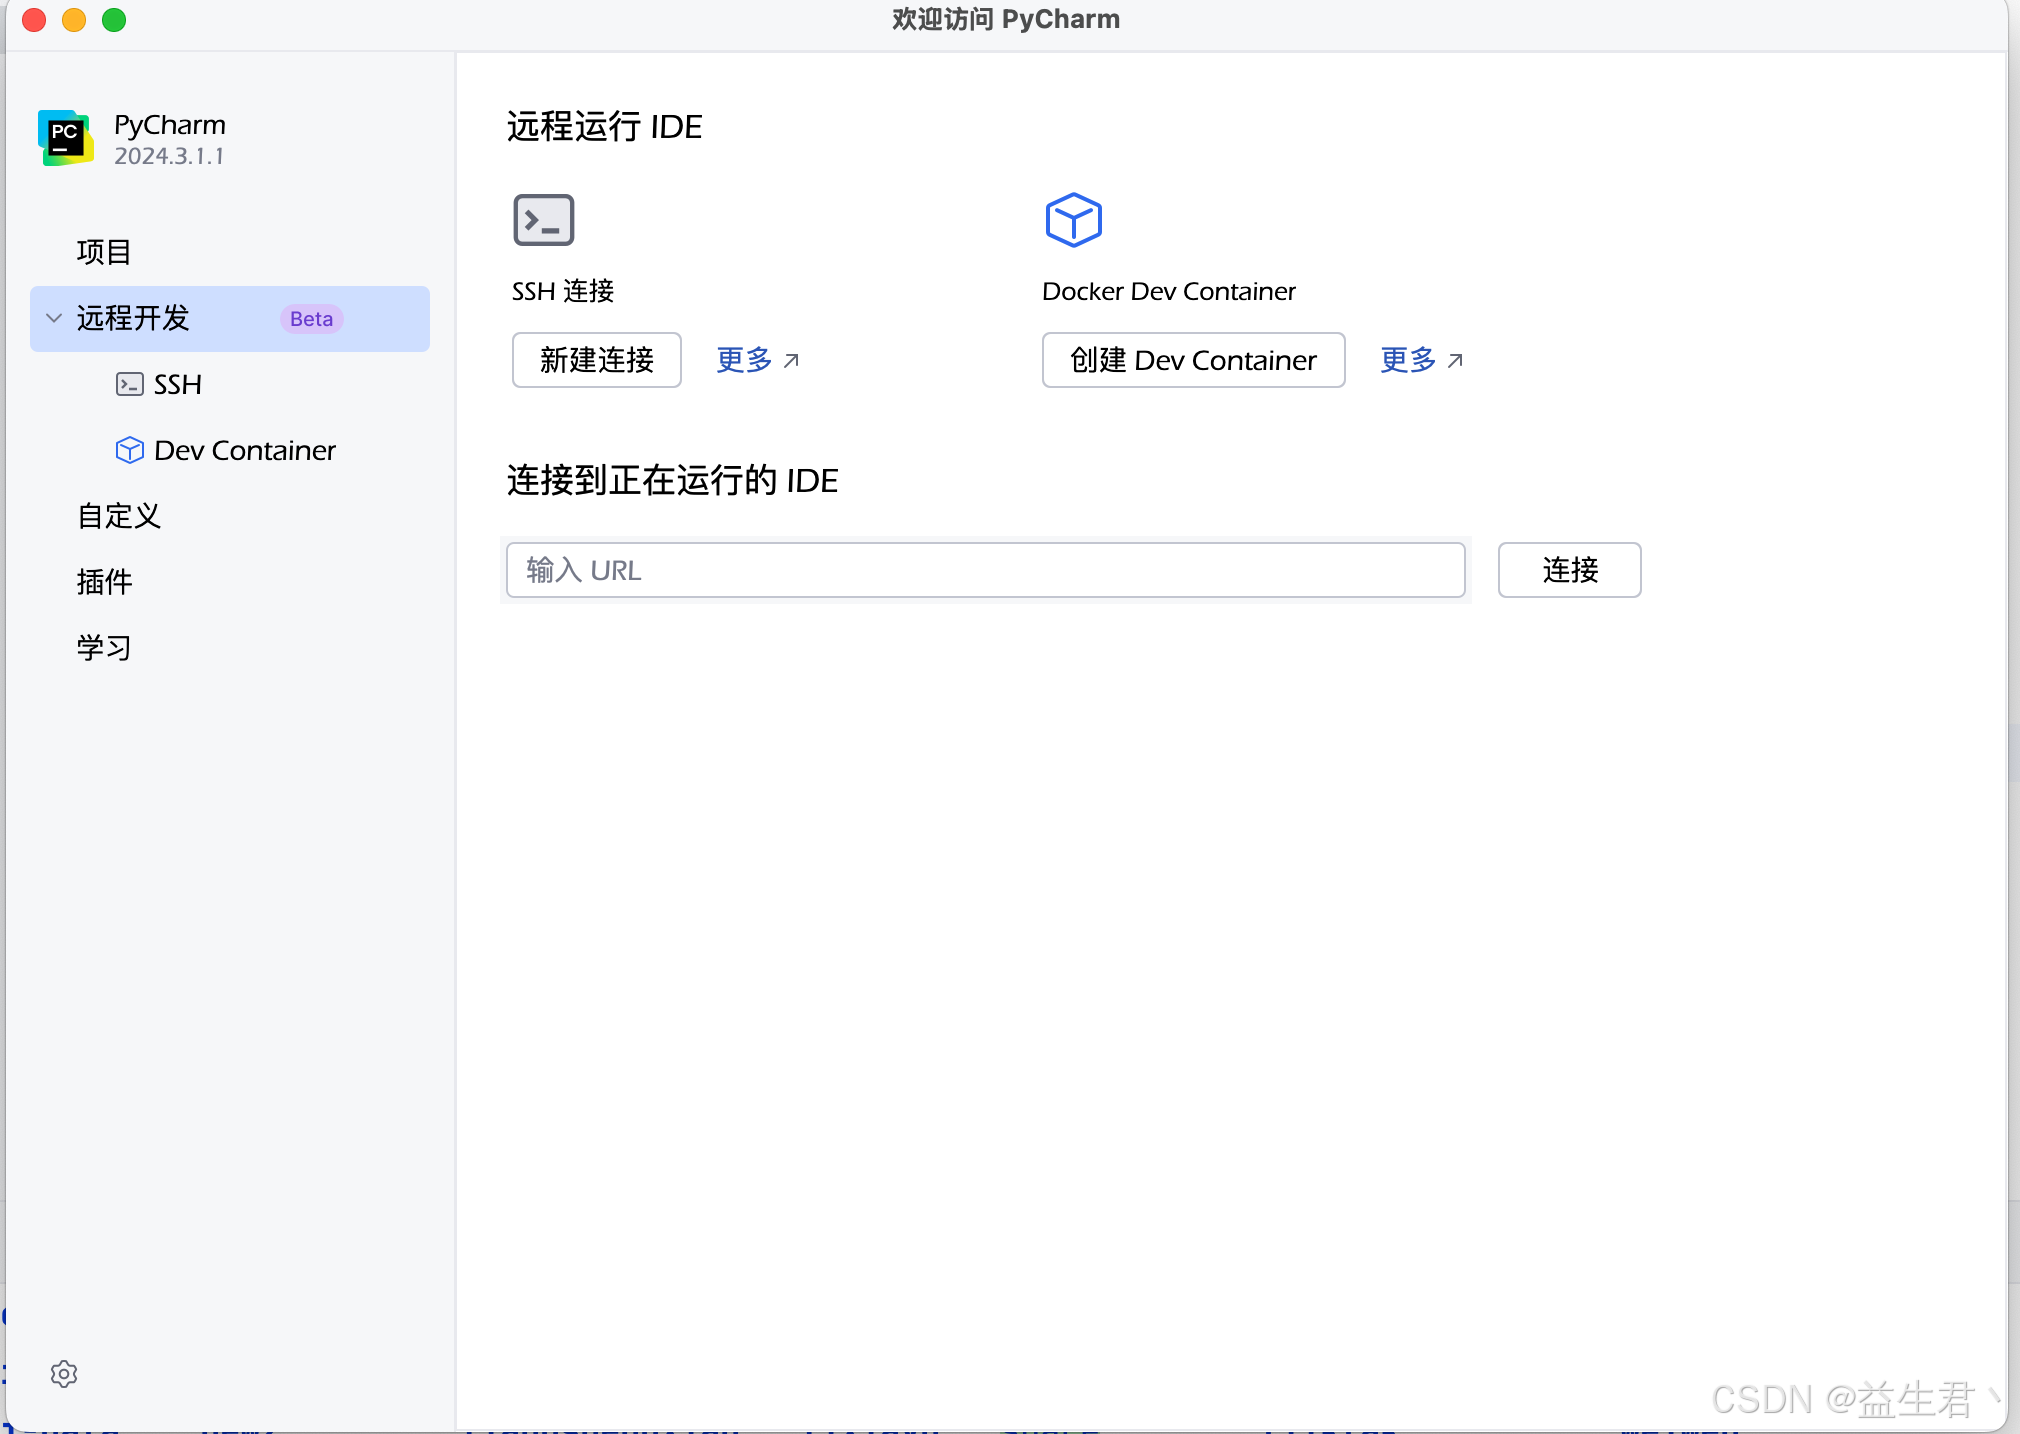Click the 连接 button

pyautogui.click(x=1568, y=570)
